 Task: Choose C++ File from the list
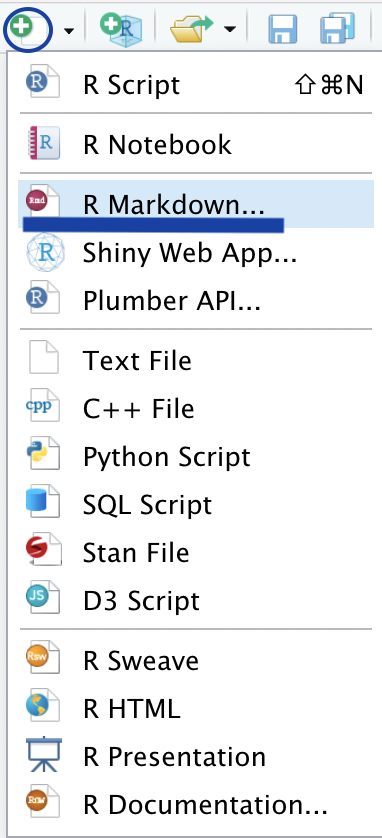click(196, 409)
